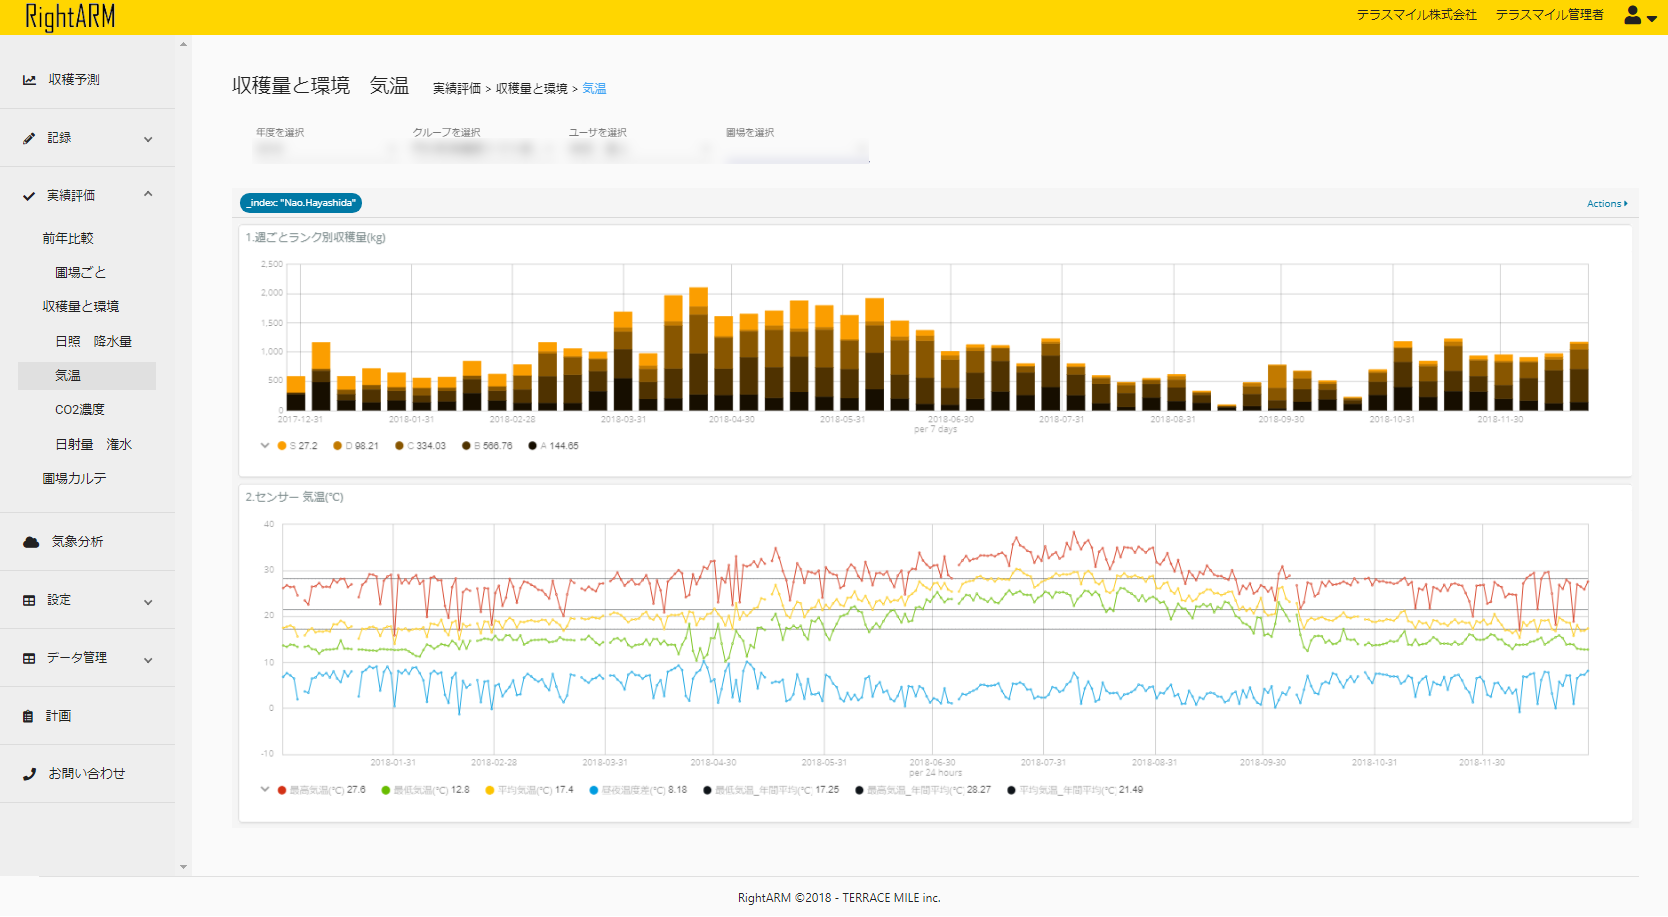Click テラスマイル株式会社 in the header
Screen dimensions: 1668x917
tap(1416, 15)
